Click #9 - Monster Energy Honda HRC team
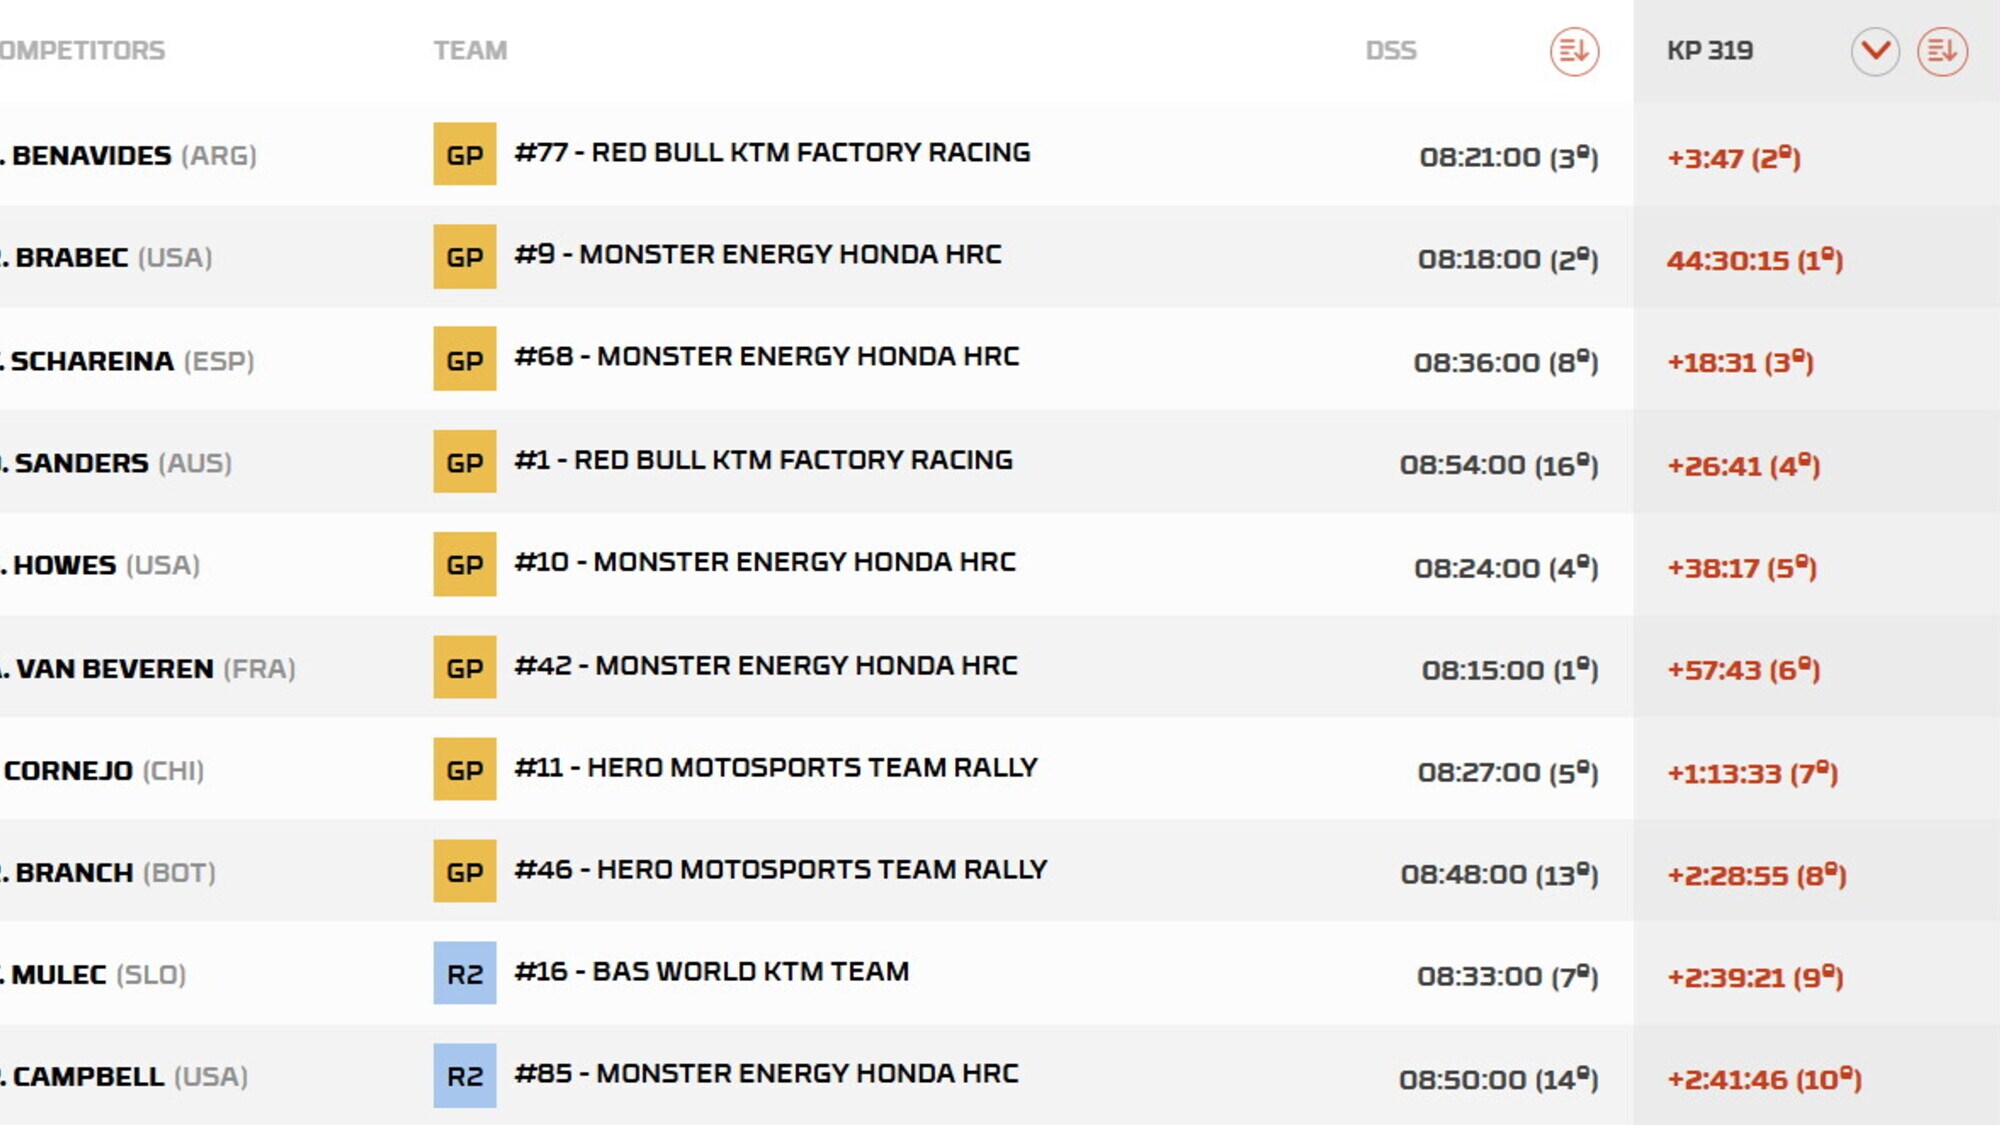 click(757, 255)
